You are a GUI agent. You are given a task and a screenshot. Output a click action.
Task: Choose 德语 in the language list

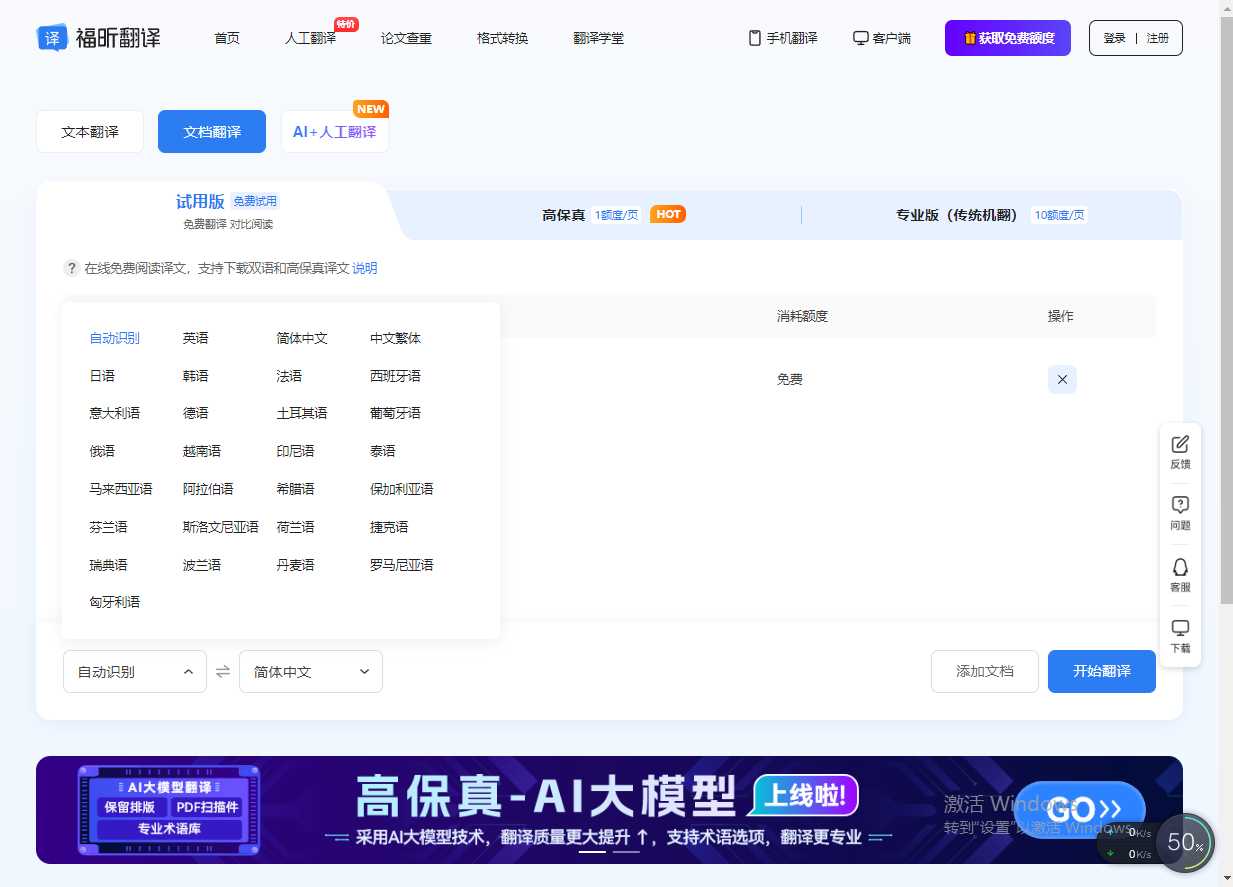click(x=195, y=413)
